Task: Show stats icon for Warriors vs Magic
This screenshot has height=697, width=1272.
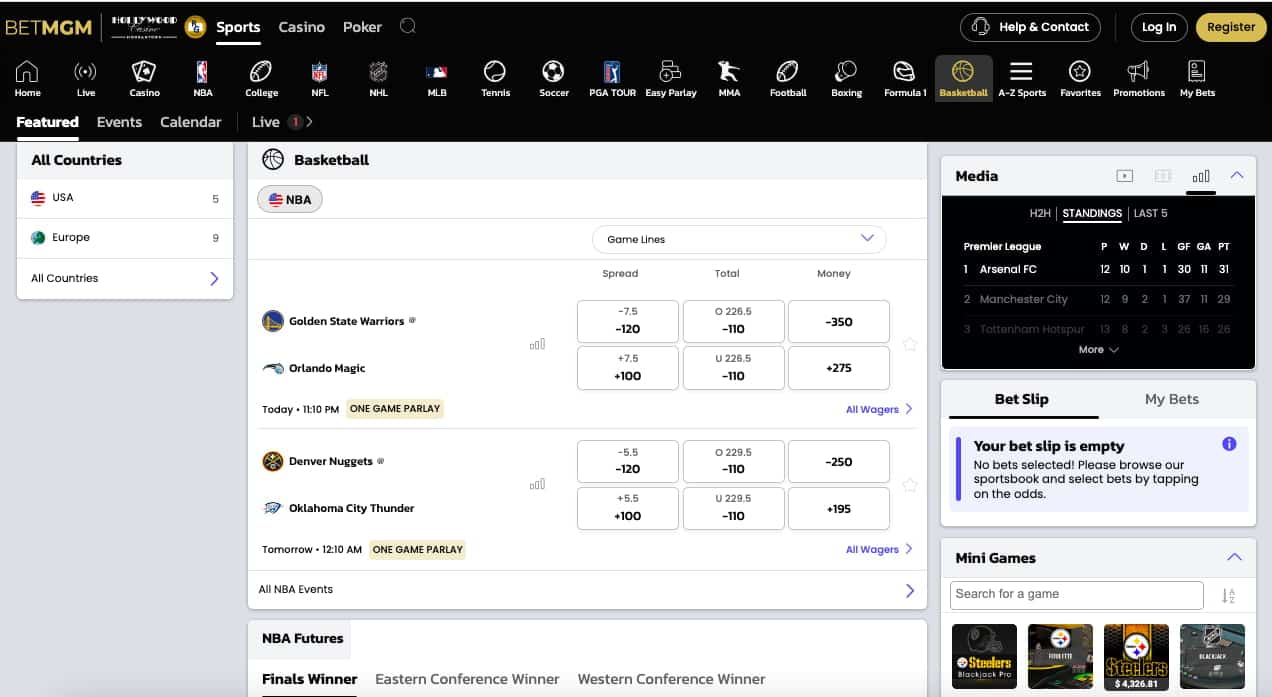Action: [x=538, y=344]
